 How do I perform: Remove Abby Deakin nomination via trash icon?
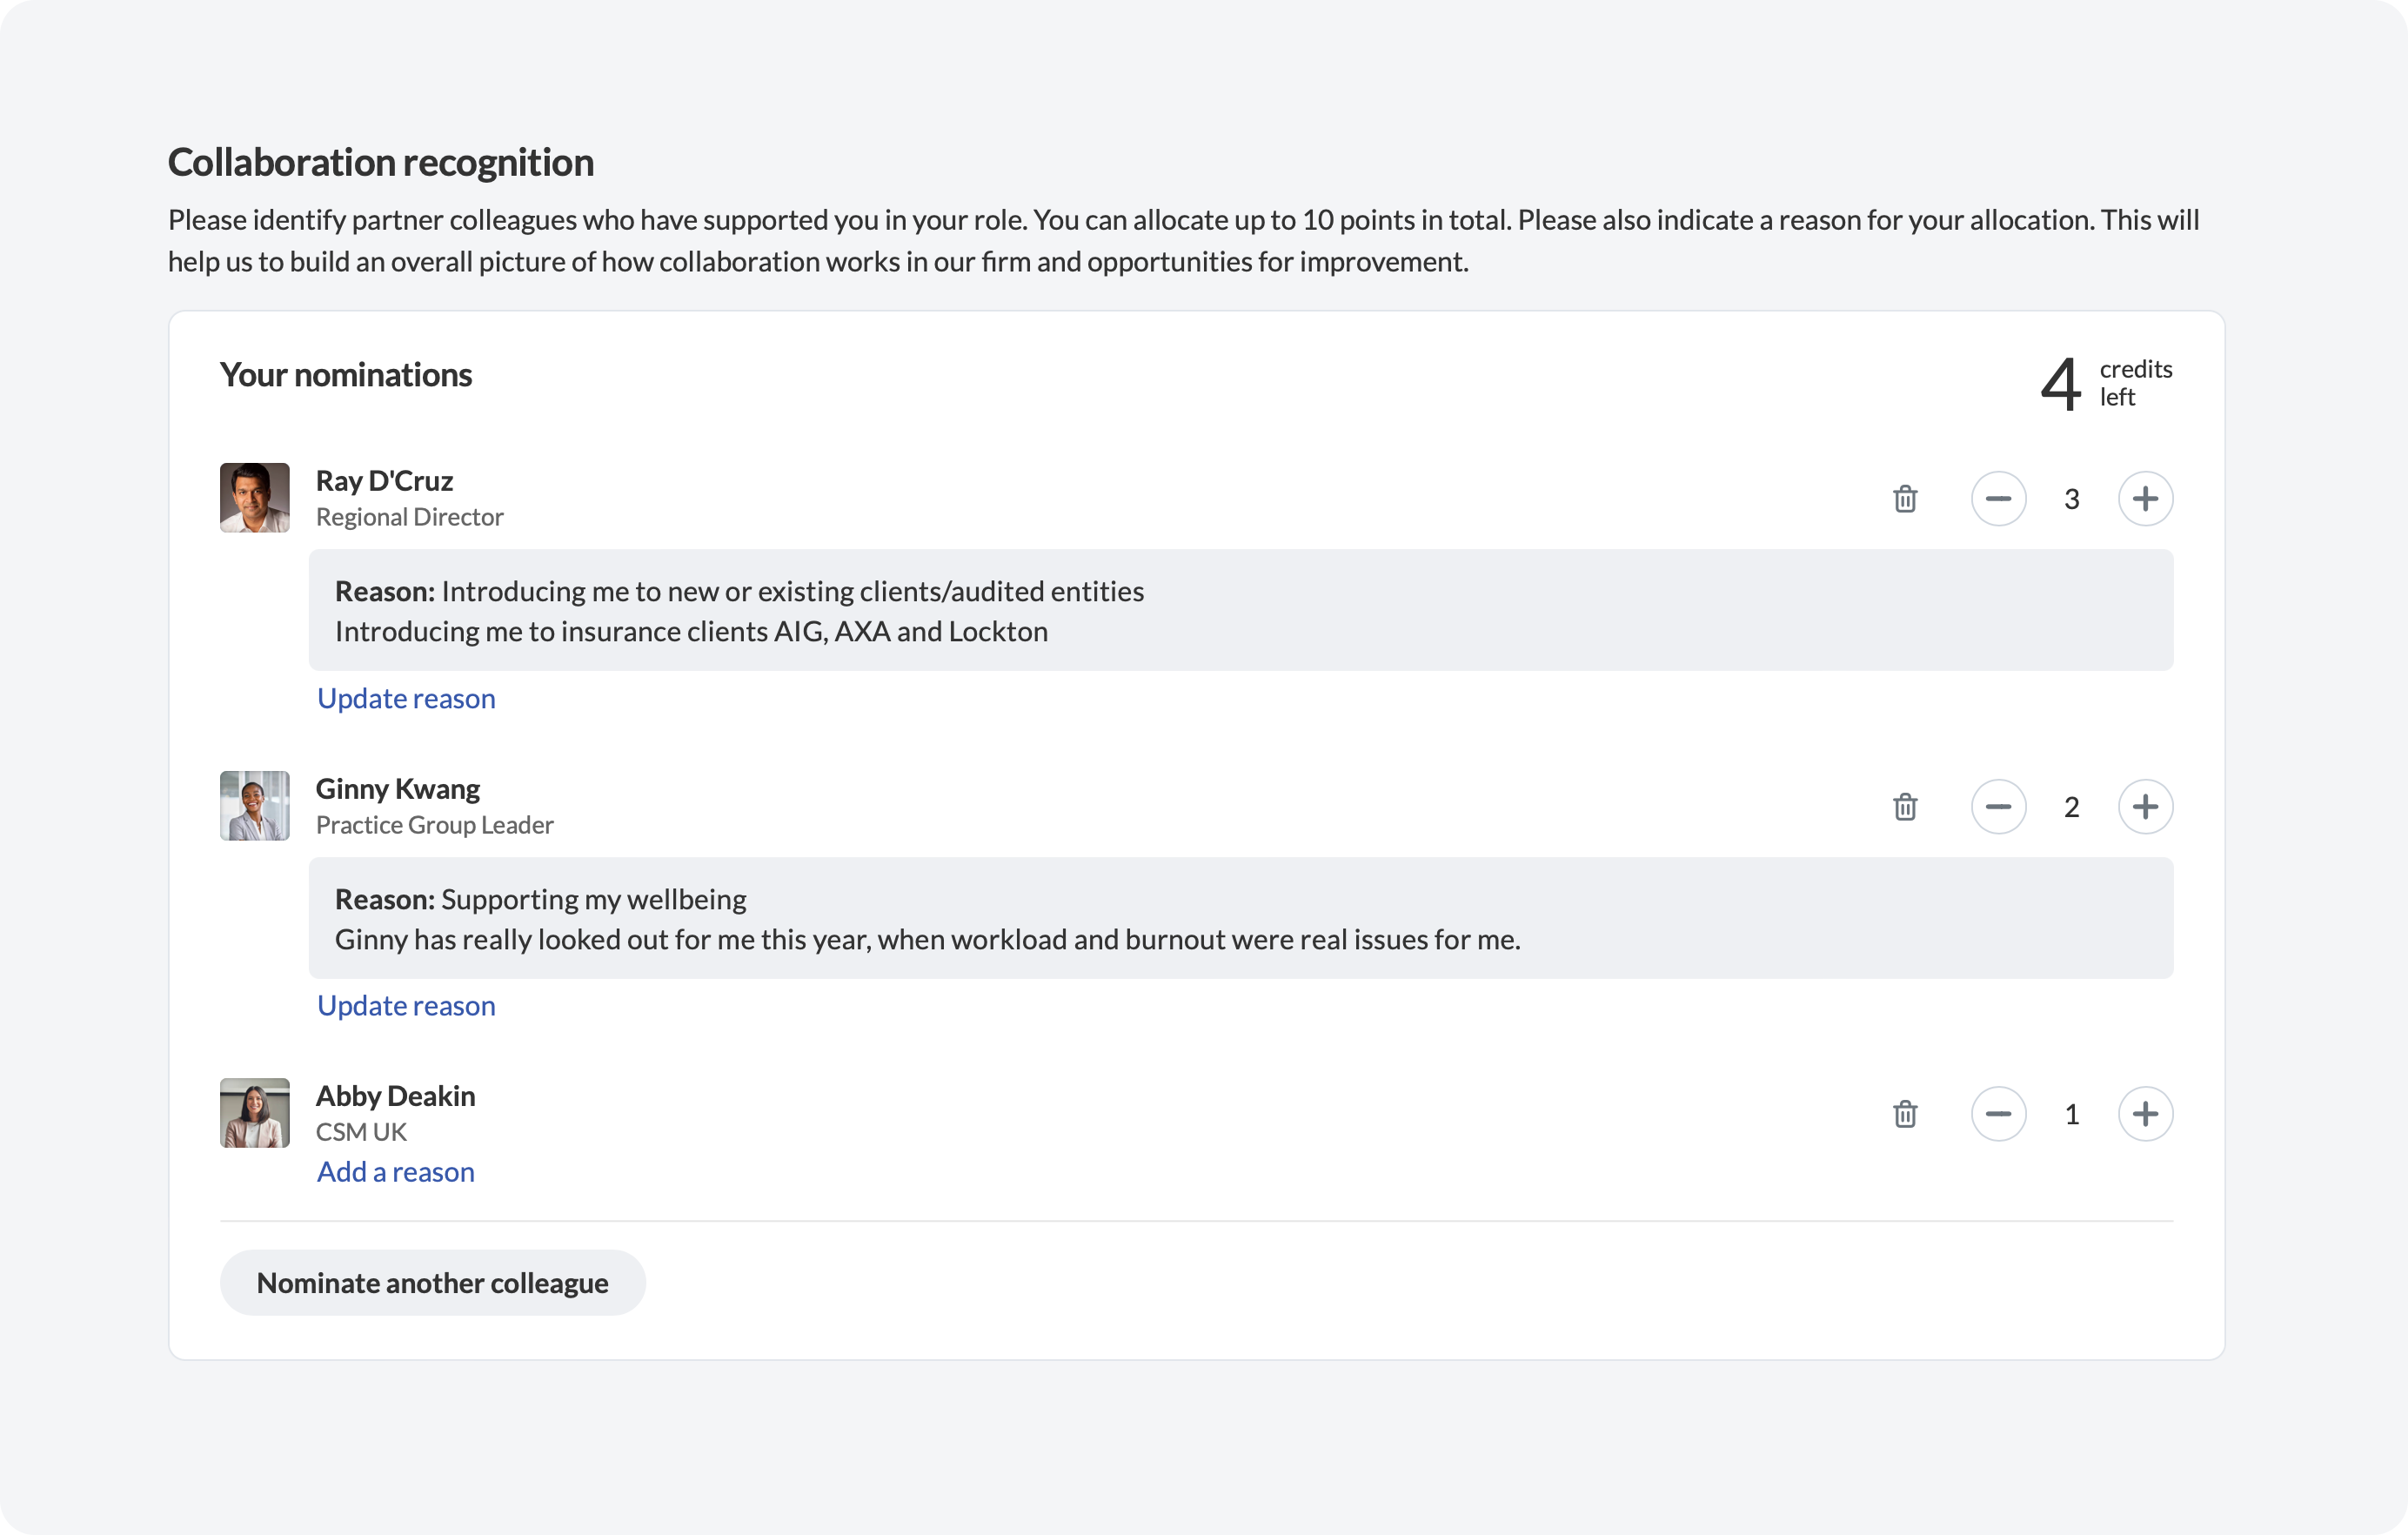(x=1905, y=1114)
